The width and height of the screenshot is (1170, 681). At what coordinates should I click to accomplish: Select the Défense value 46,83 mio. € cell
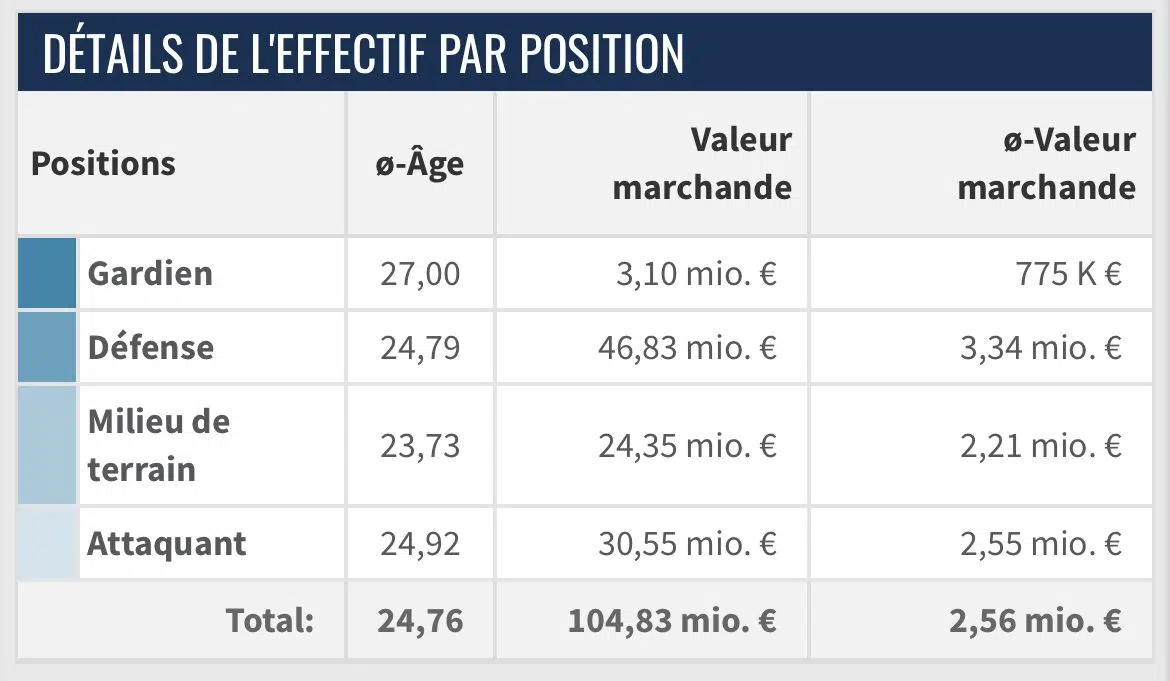point(687,347)
